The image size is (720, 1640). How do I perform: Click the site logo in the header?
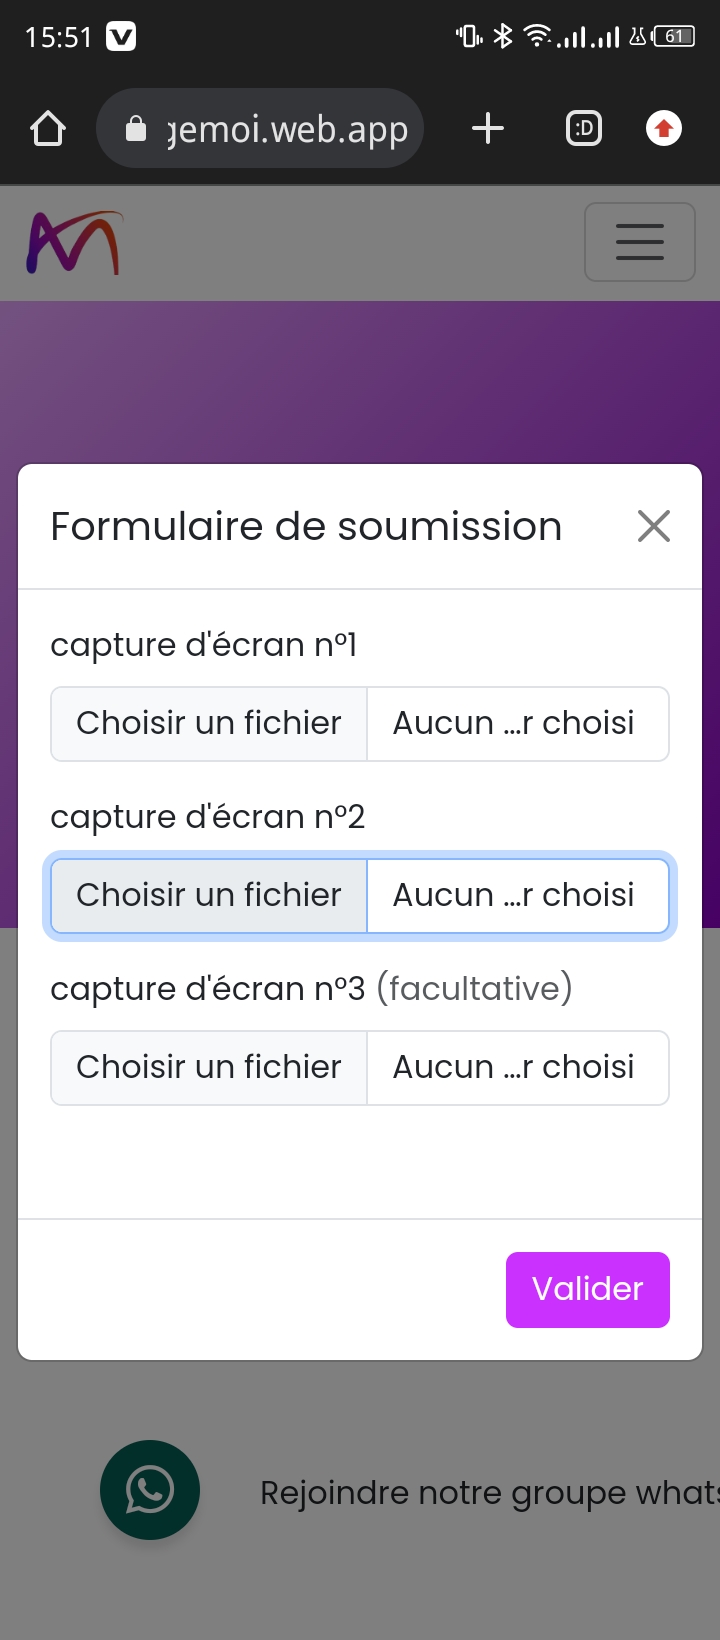[74, 243]
